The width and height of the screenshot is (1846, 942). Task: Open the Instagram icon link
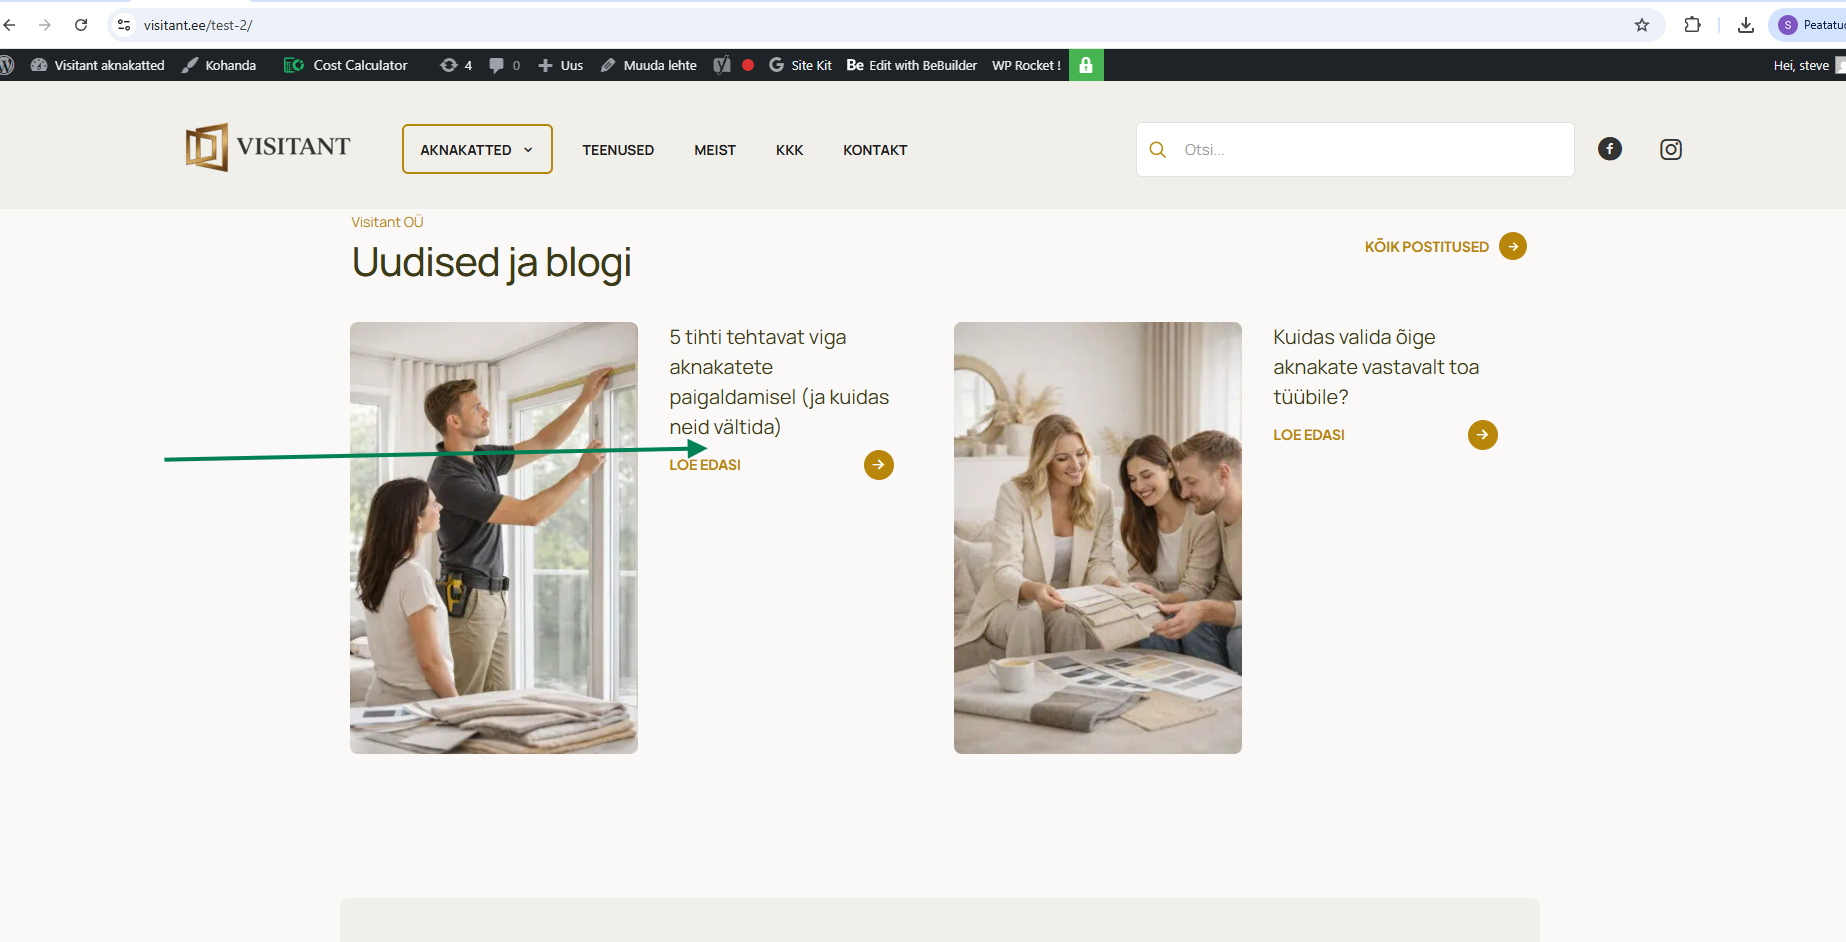pyautogui.click(x=1670, y=149)
